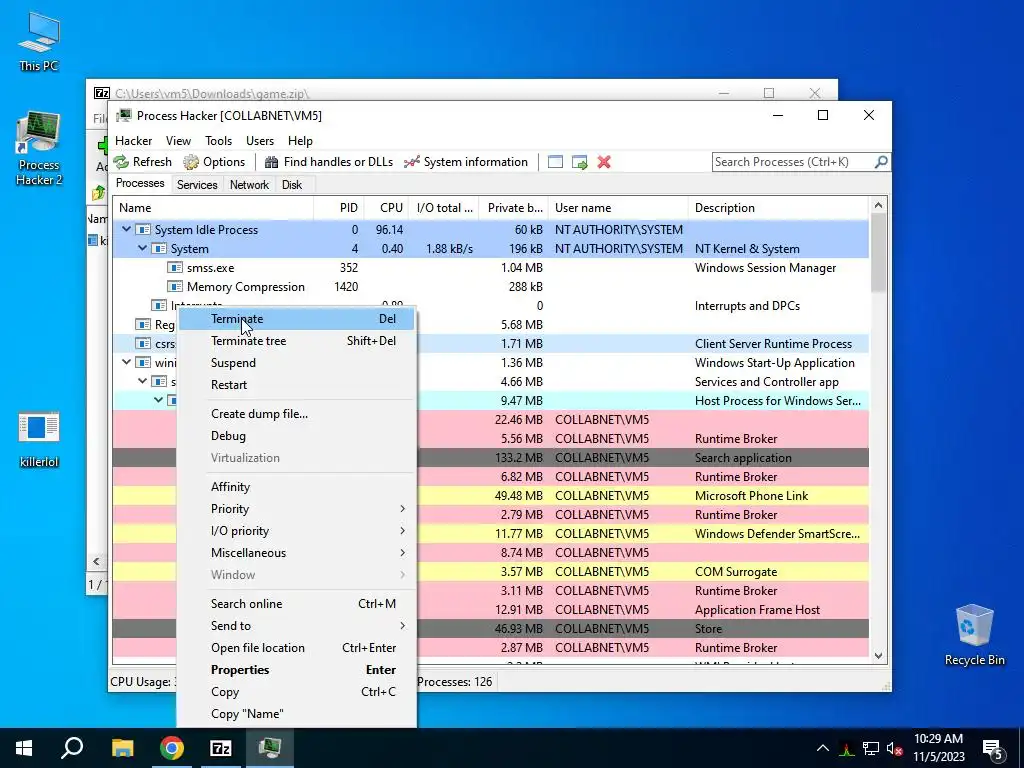
Task: Click the find window toolbar icon
Action: pos(555,162)
